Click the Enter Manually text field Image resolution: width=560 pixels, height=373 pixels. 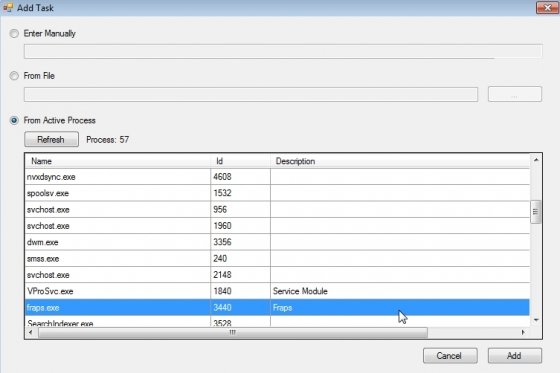tap(283, 51)
